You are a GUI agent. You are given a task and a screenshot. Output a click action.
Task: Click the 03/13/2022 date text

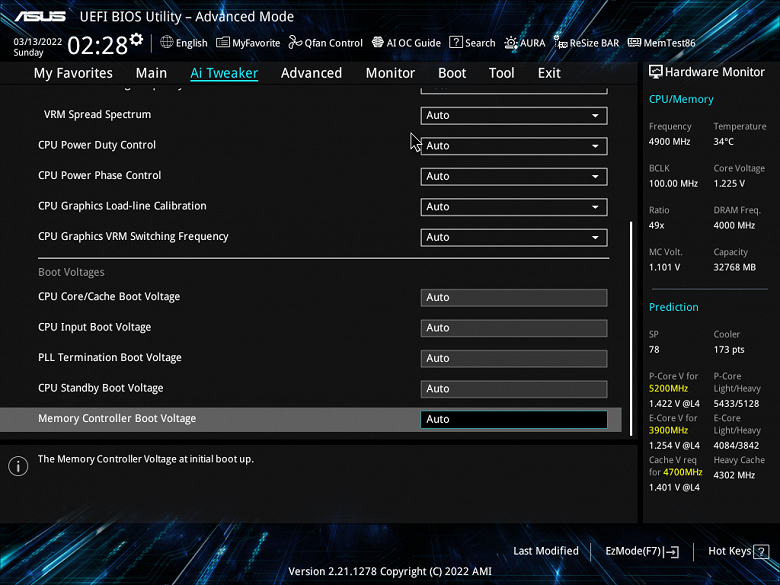click(x=37, y=42)
